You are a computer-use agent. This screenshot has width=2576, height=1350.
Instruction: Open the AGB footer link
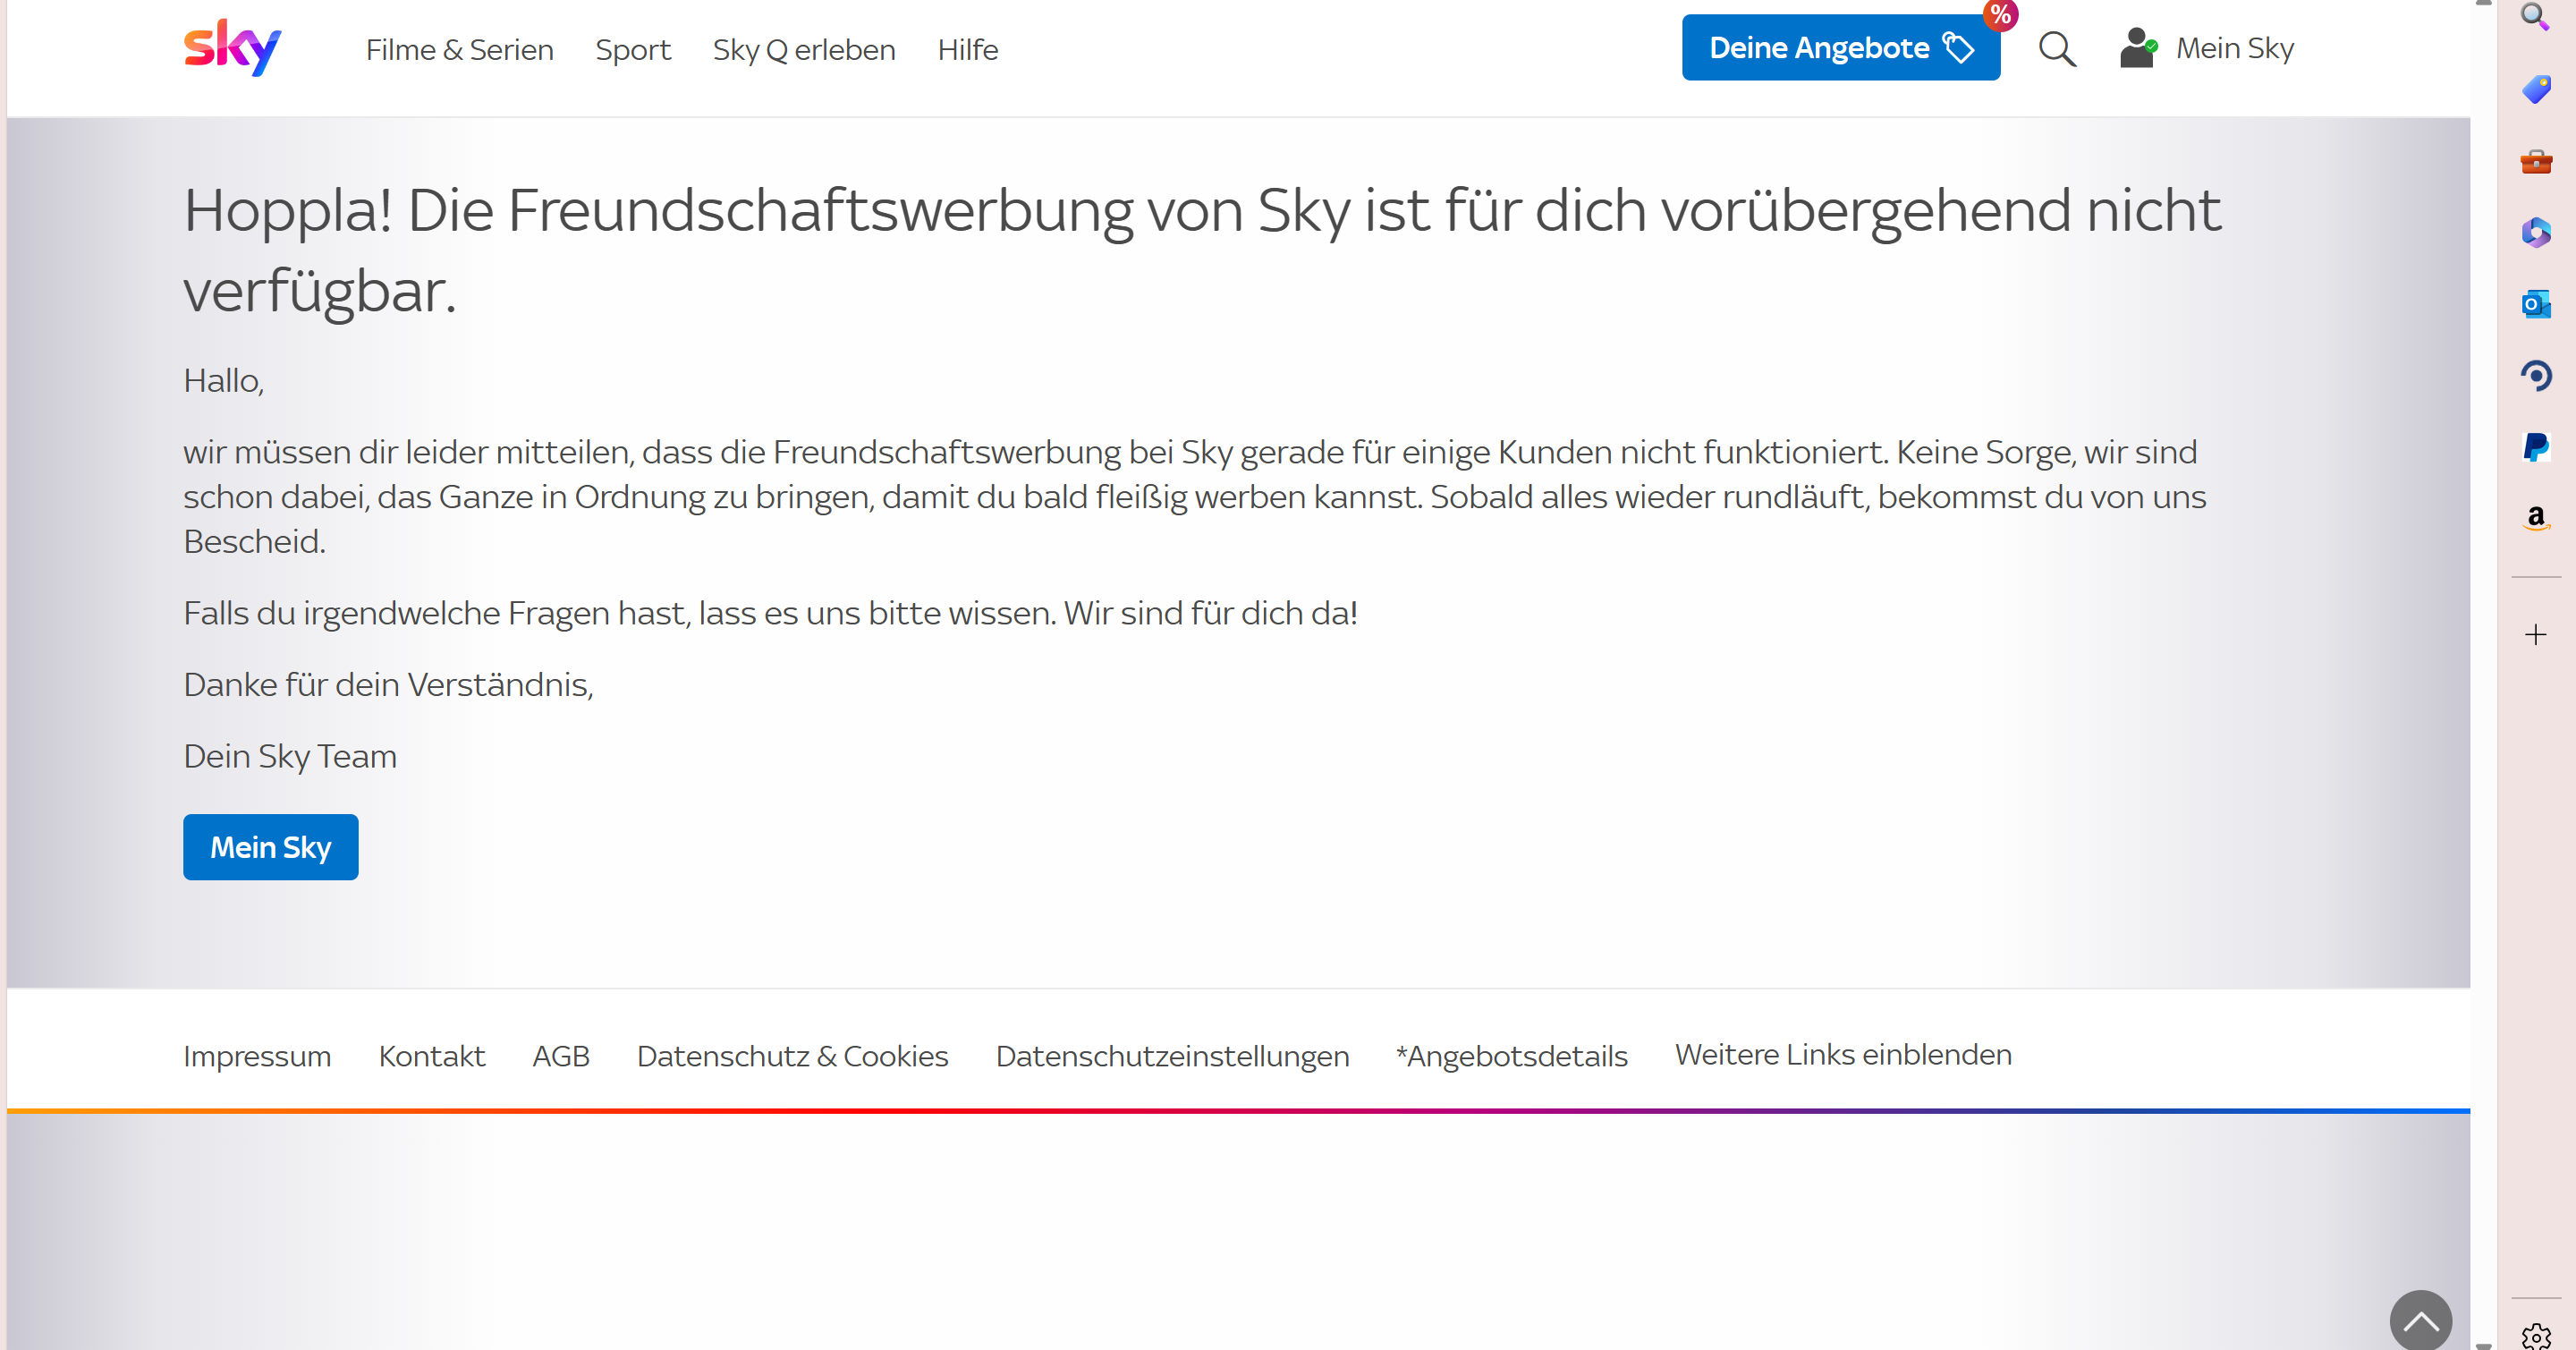click(560, 1056)
